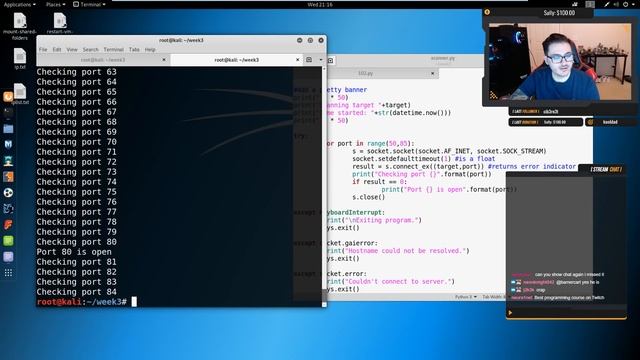Click the new terminal tab icon
The image size is (640, 360).
coord(309,60)
